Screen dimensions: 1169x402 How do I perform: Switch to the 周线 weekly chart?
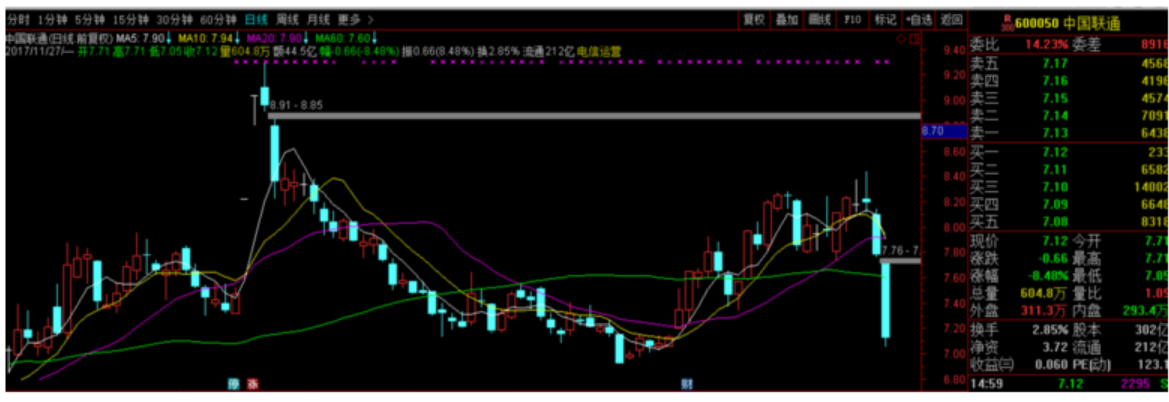tap(287, 19)
